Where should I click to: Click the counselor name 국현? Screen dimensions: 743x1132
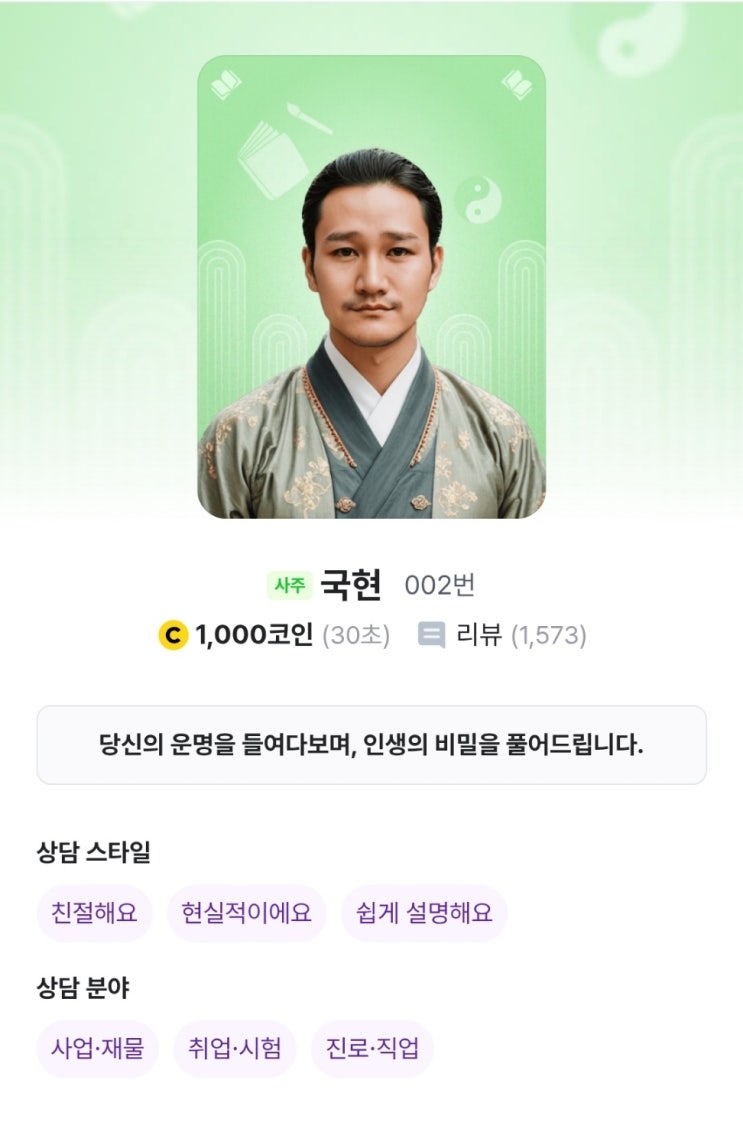(350, 585)
